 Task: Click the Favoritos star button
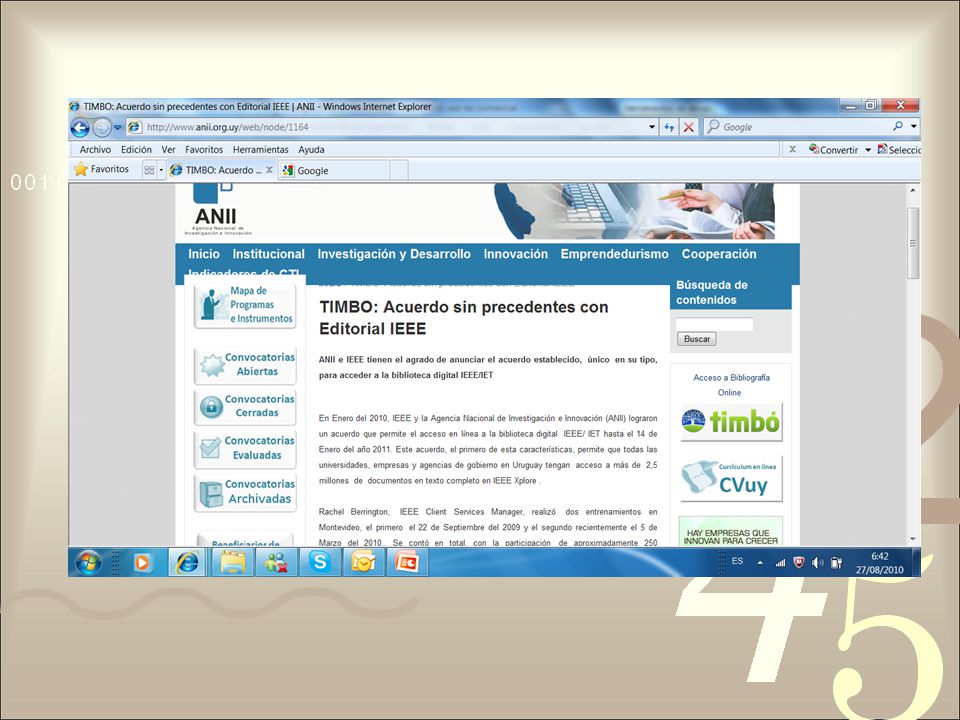(102, 169)
